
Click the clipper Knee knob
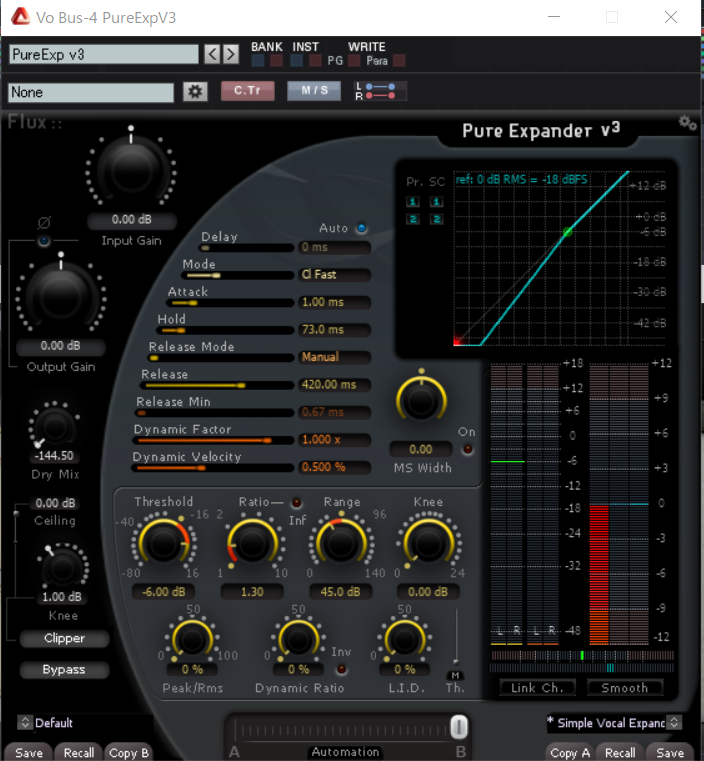tap(63, 568)
